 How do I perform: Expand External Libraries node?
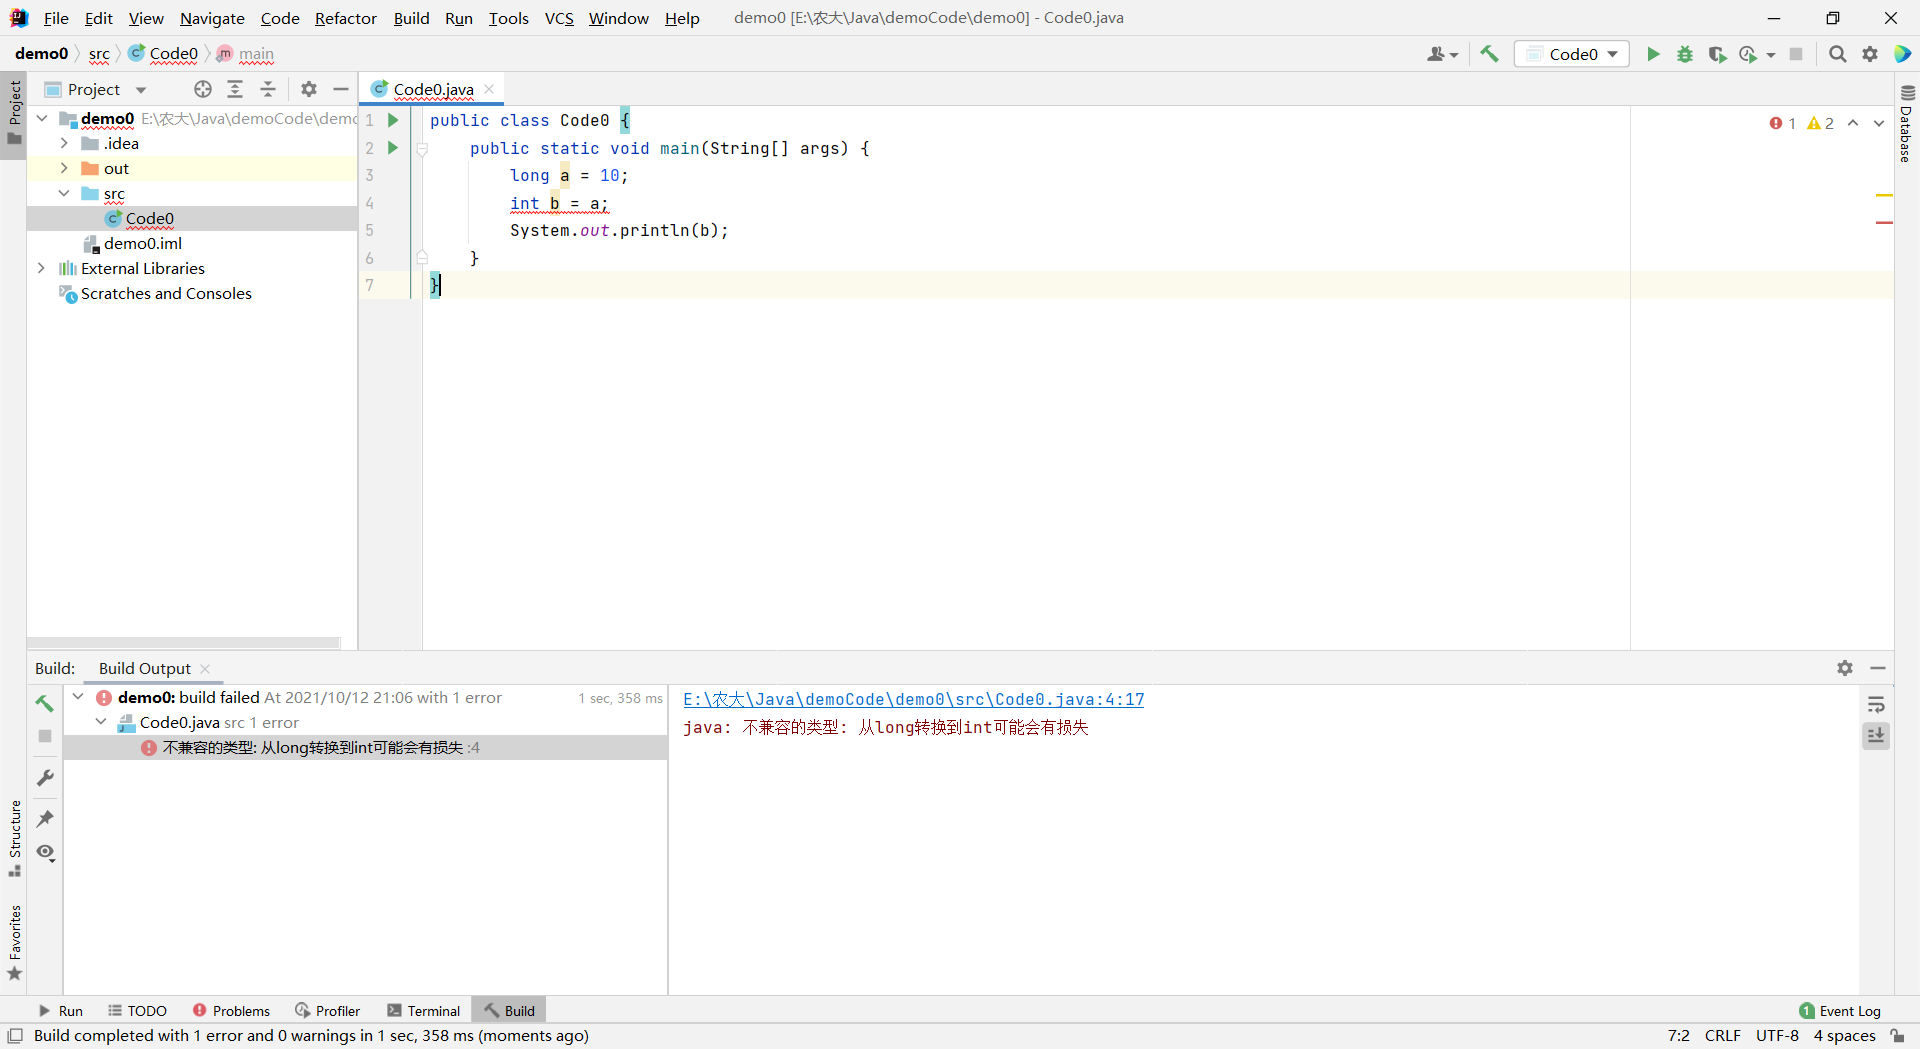coord(41,268)
